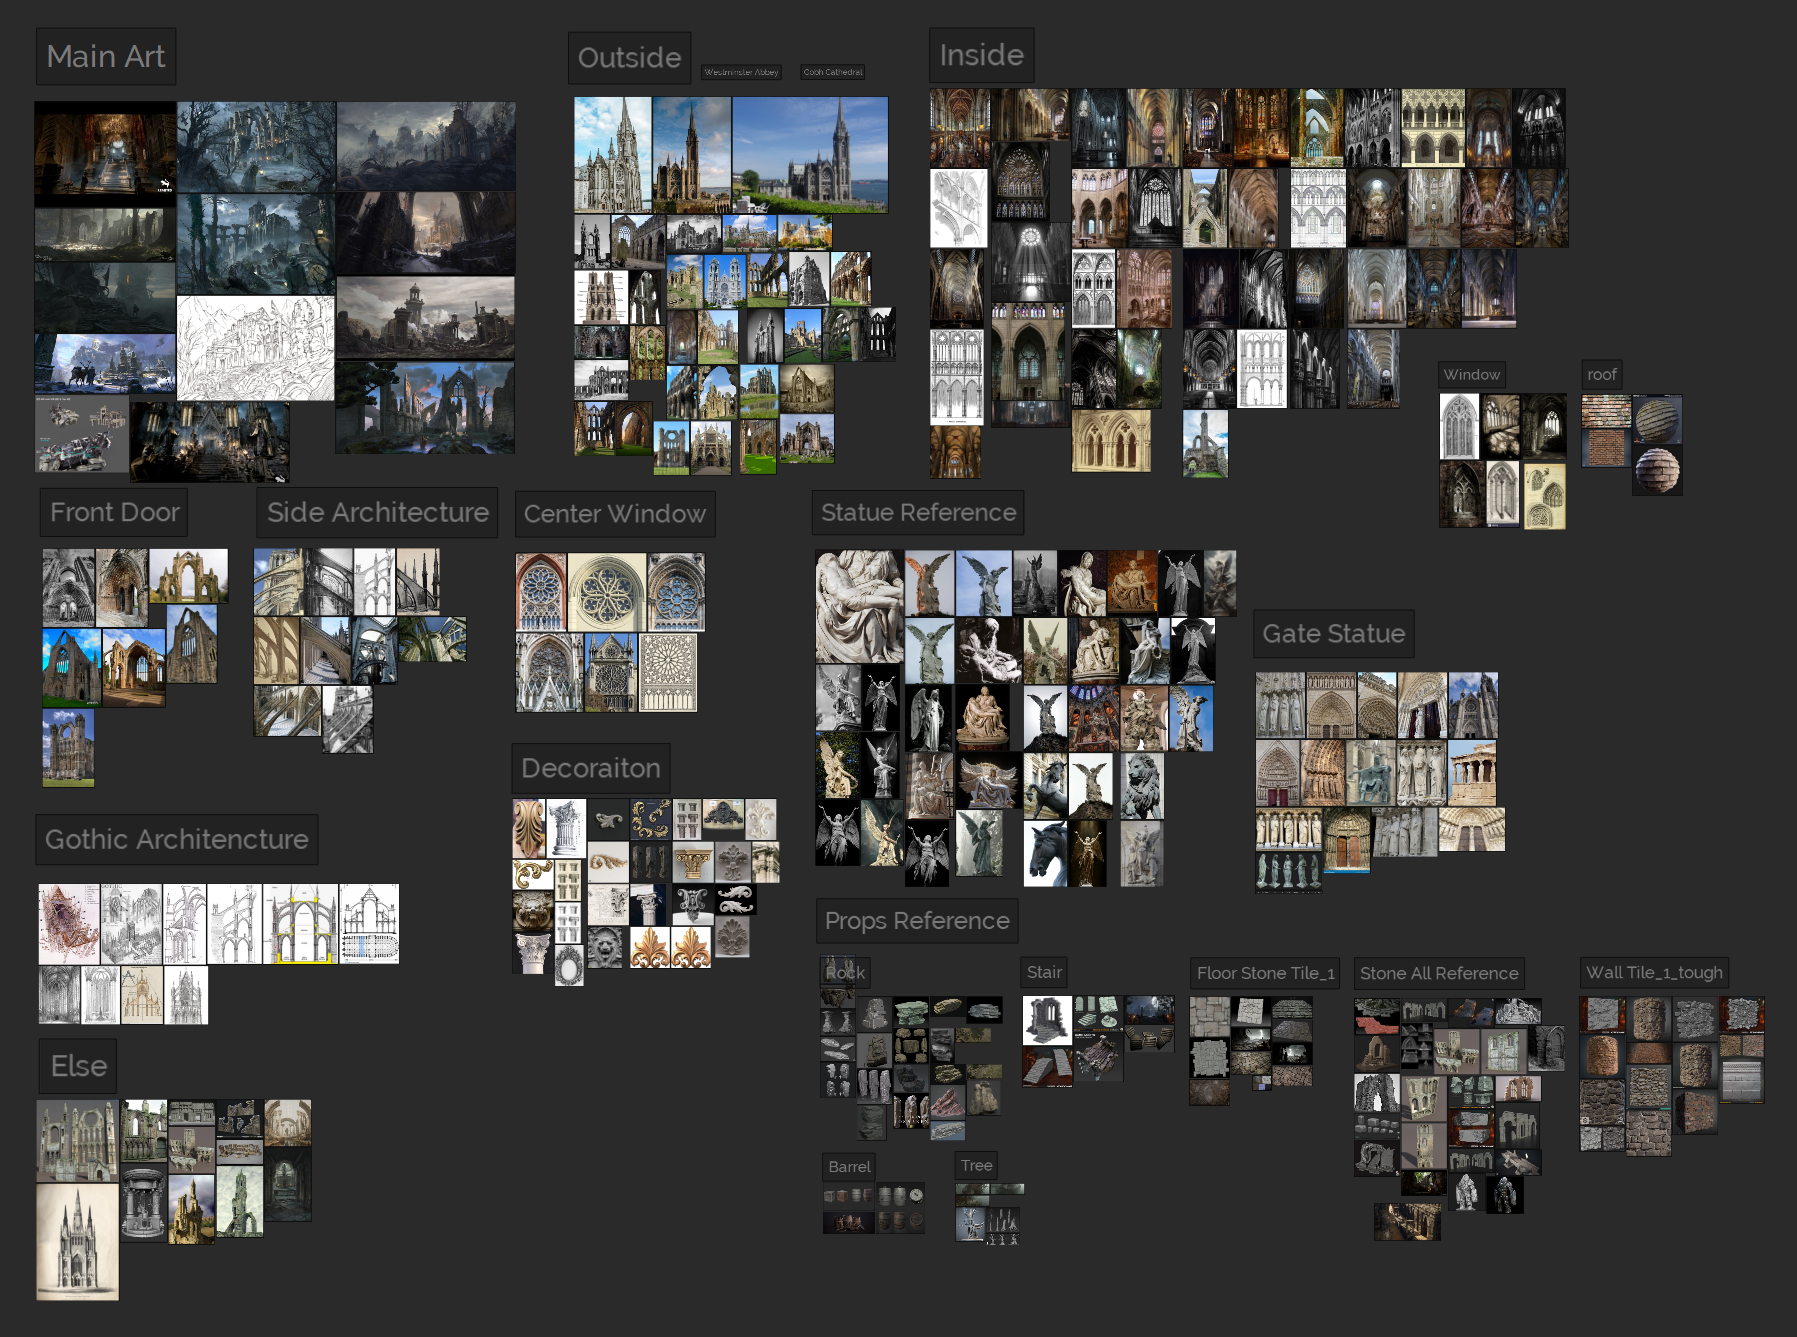Select the white line-sketch concept in Main Art
This screenshot has height=1337, width=1797.
(256, 348)
